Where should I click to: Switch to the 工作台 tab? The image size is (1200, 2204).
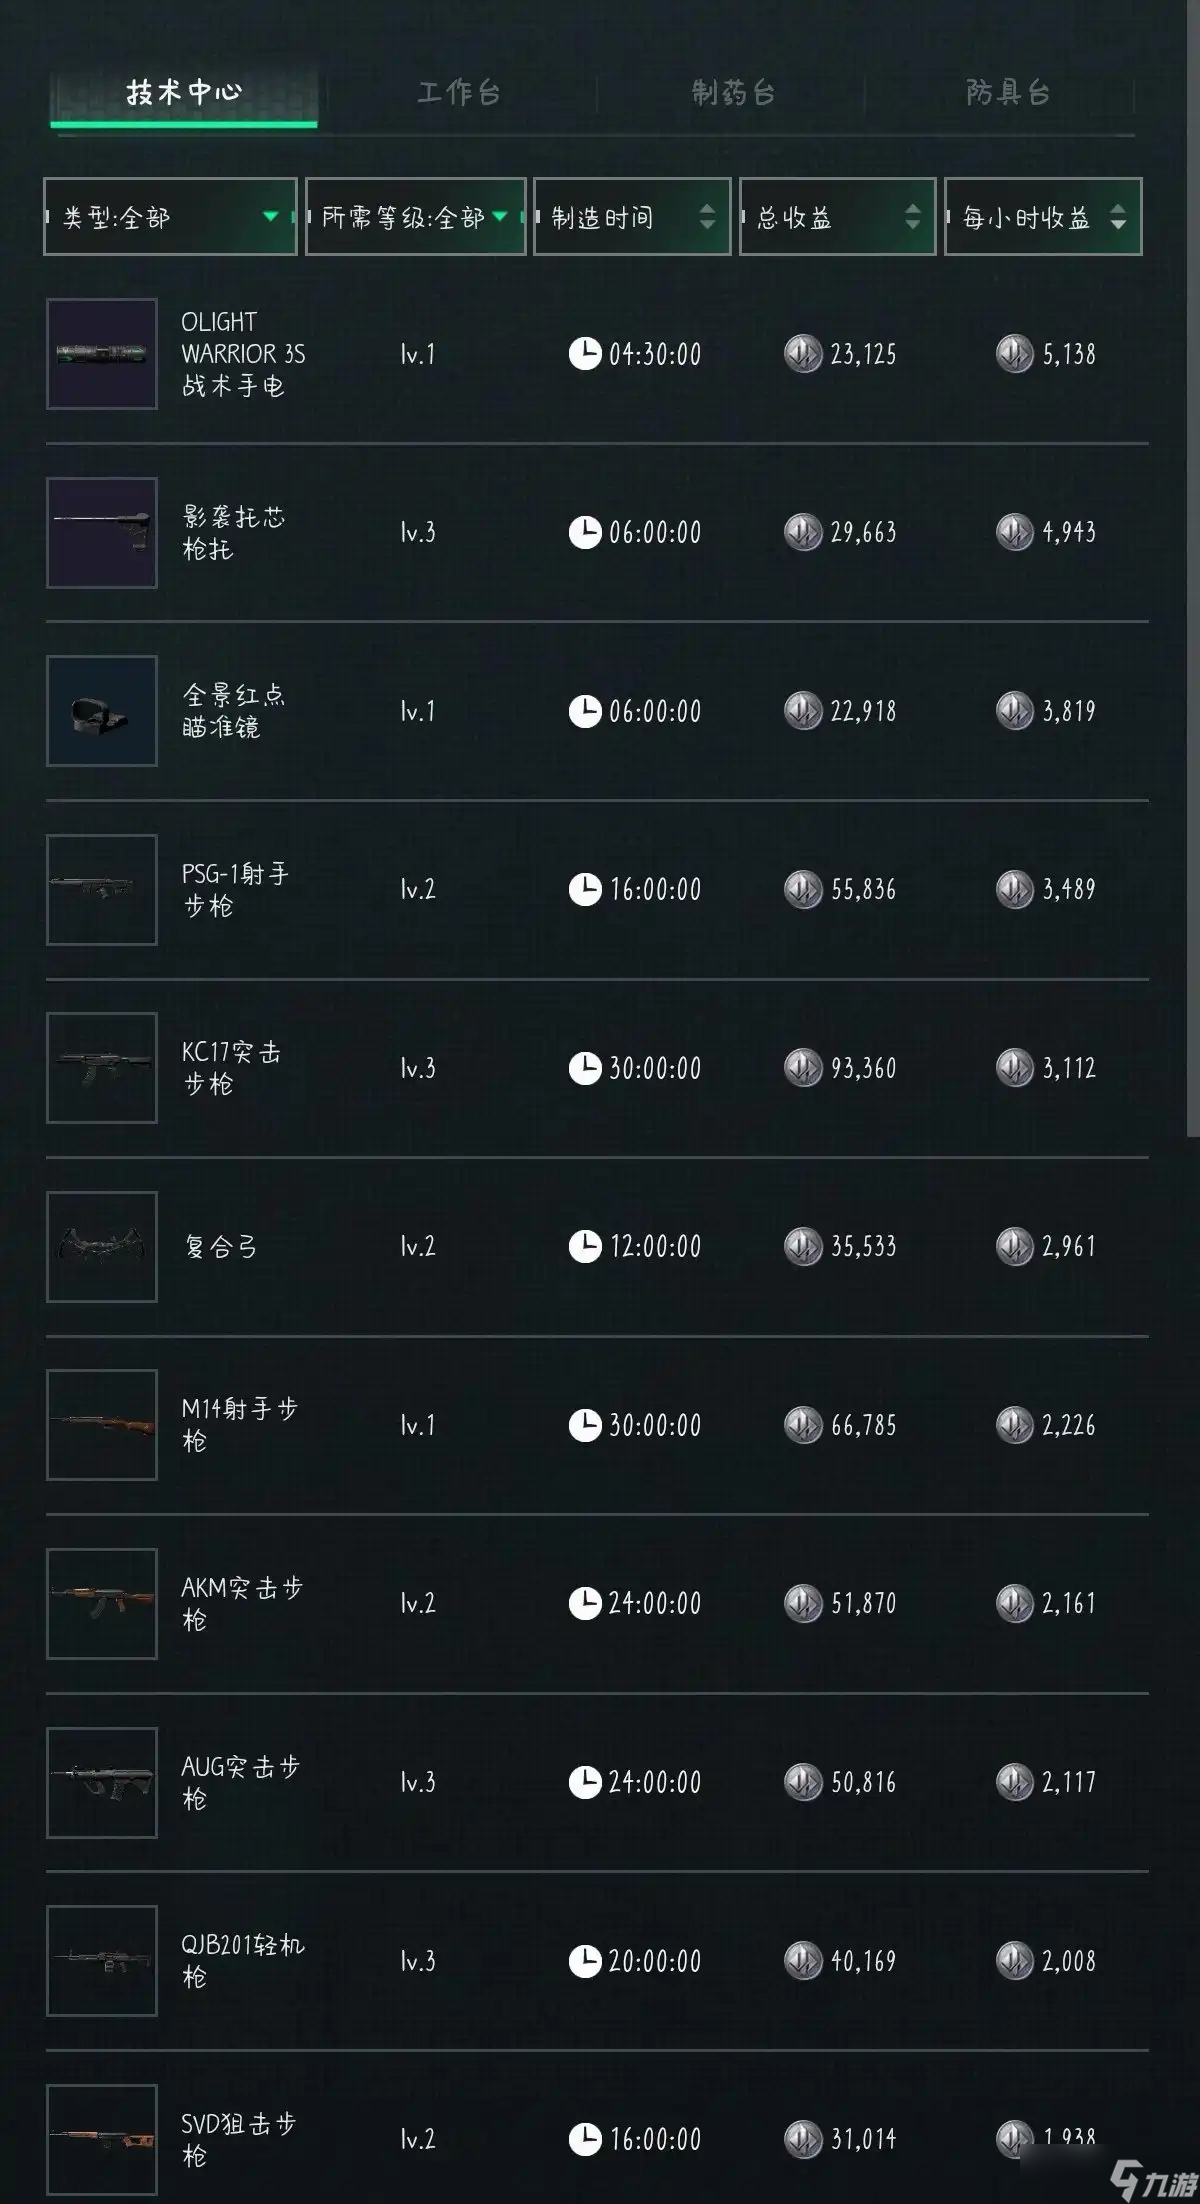459,93
